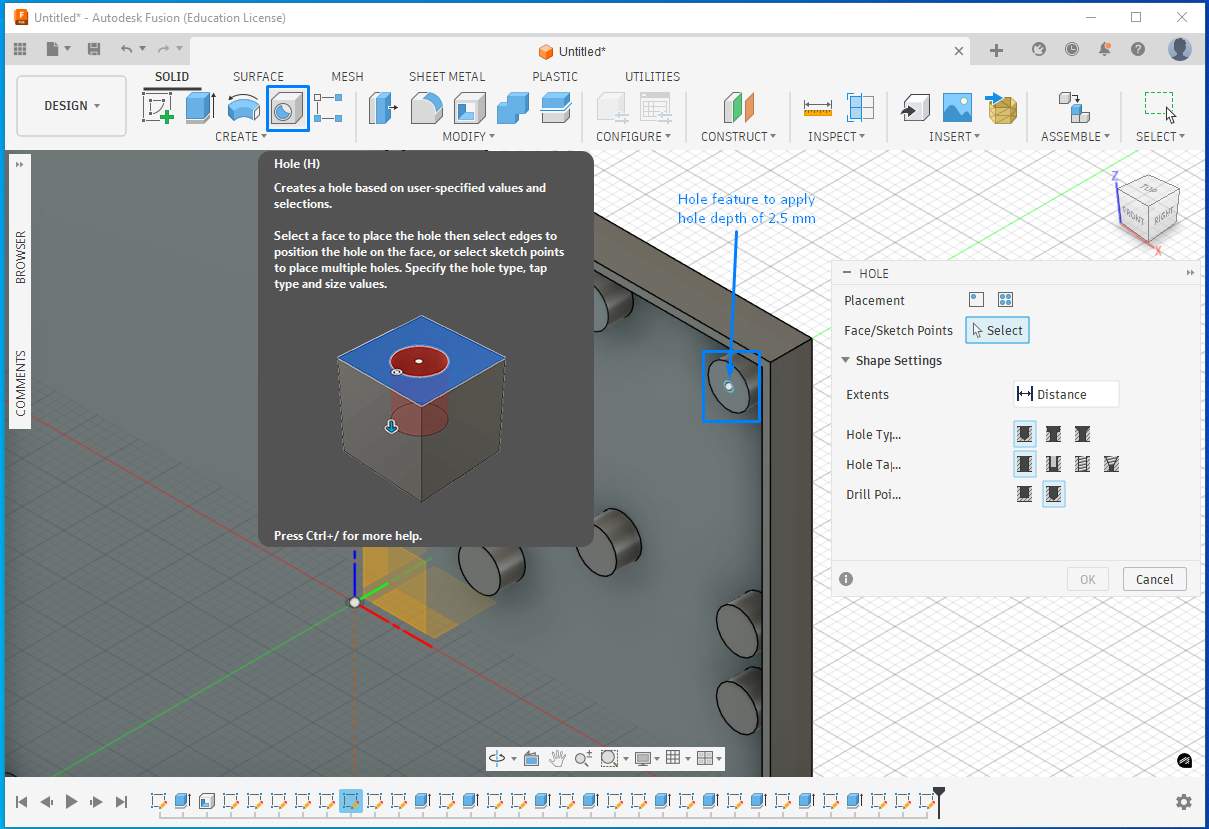Click the Pan hand icon in navigation bar
The width and height of the screenshot is (1209, 829).
558,758
